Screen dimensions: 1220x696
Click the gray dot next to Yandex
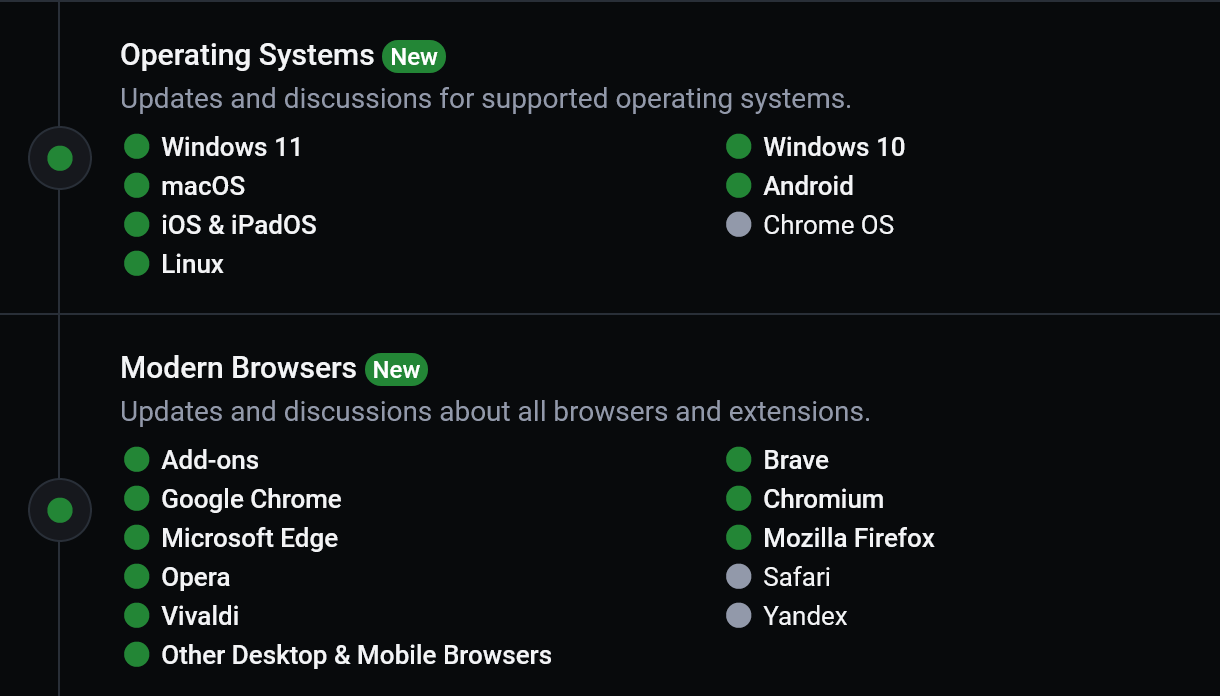(x=739, y=616)
